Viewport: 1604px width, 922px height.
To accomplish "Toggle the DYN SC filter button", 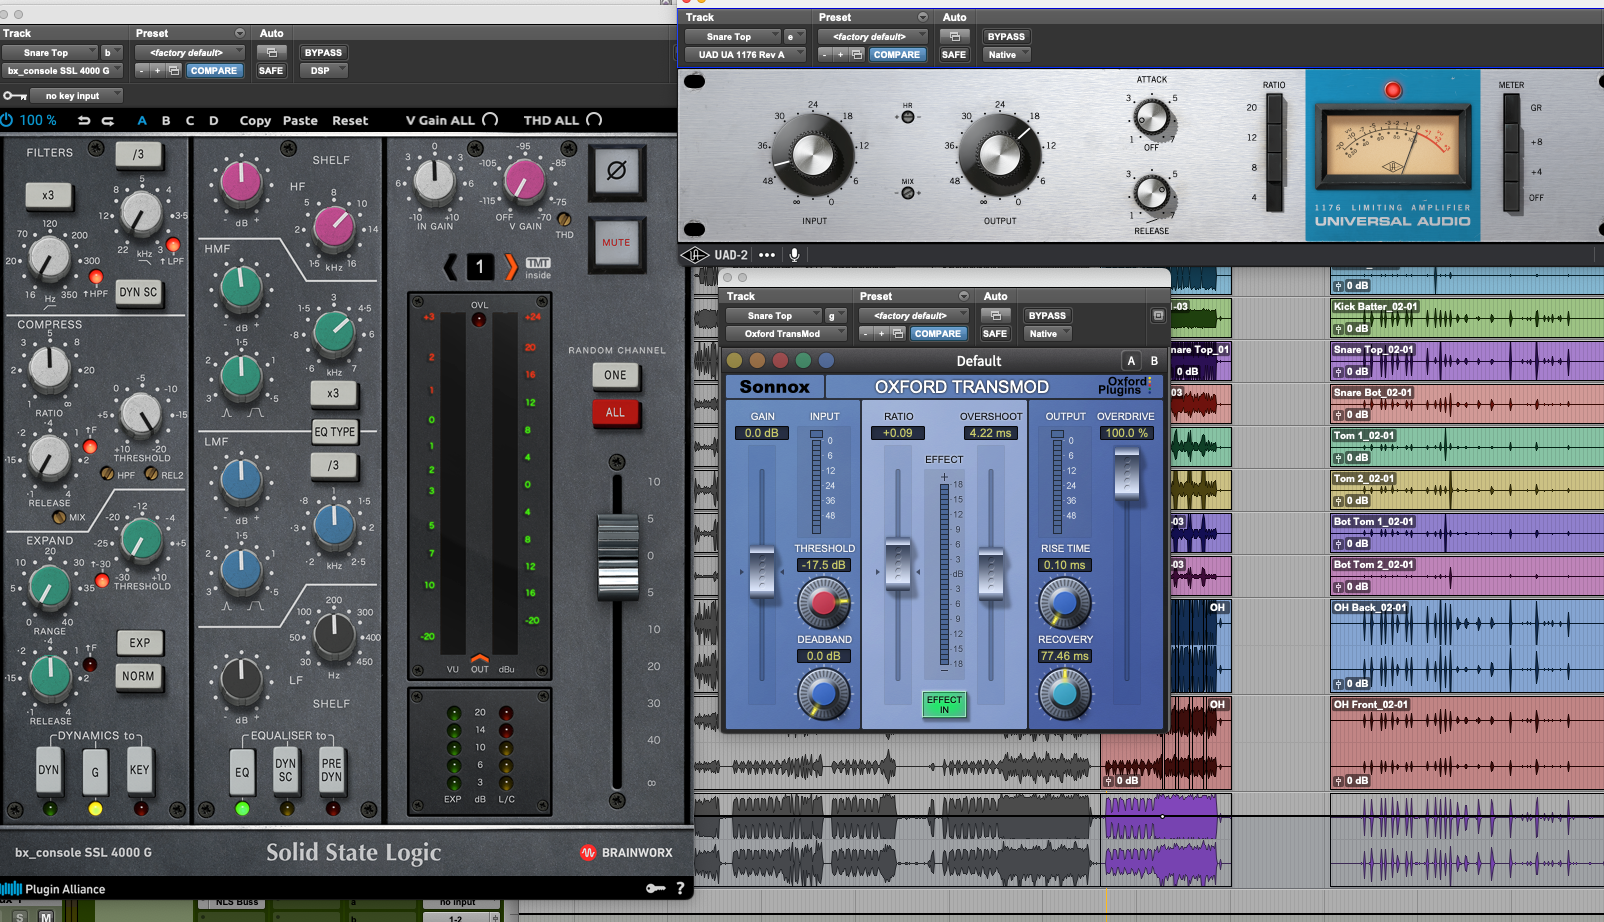I will pyautogui.click(x=138, y=292).
